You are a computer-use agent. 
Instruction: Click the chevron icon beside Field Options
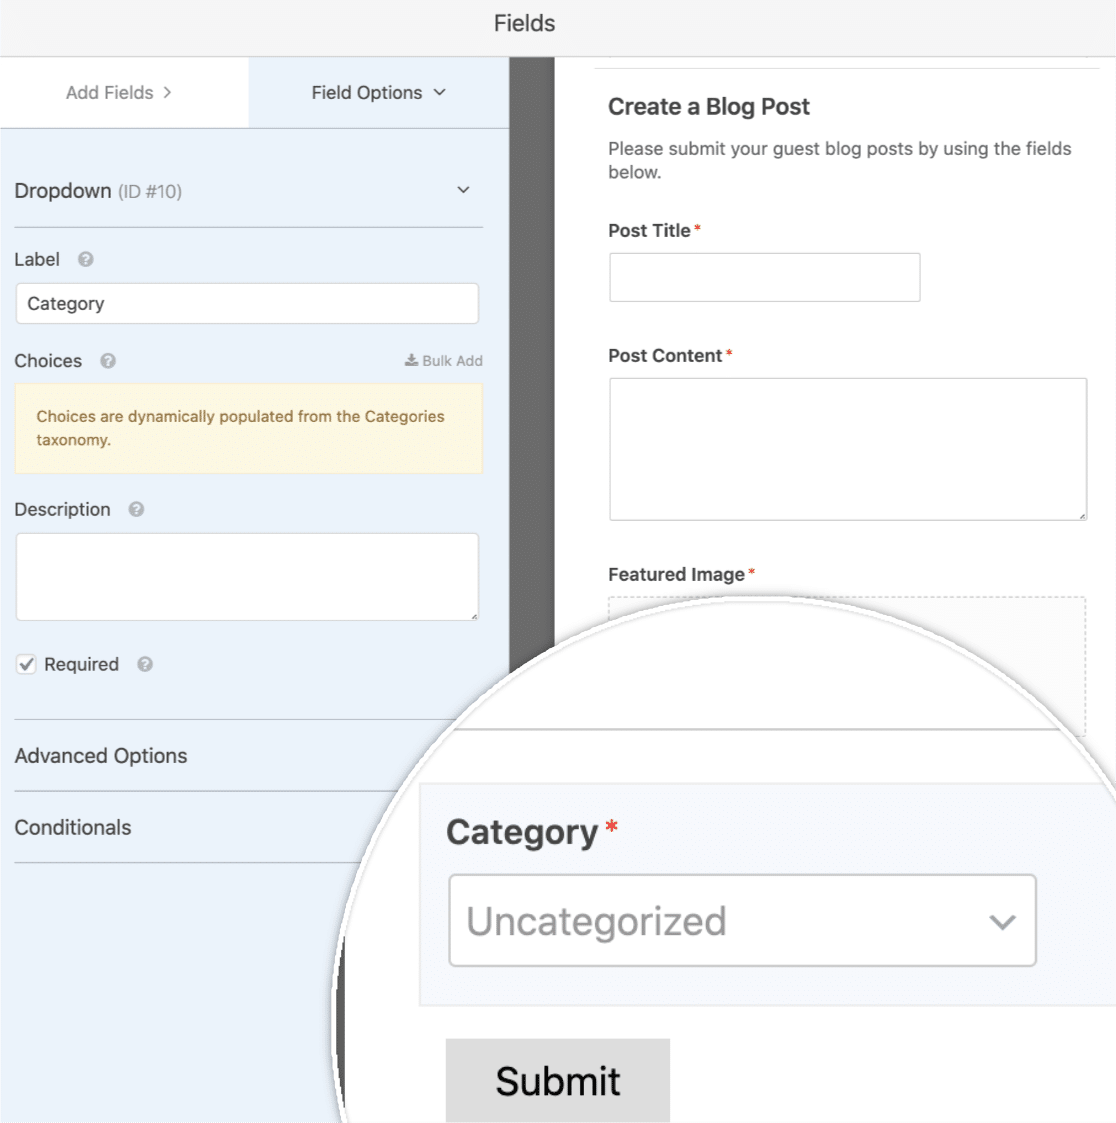click(x=440, y=92)
